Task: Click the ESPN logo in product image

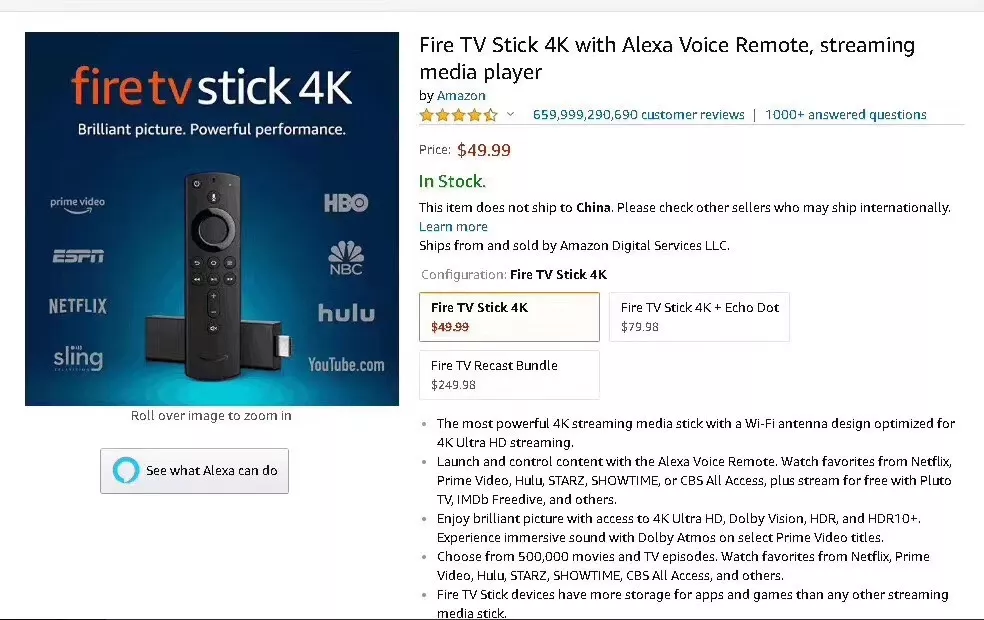Action: (x=78, y=256)
